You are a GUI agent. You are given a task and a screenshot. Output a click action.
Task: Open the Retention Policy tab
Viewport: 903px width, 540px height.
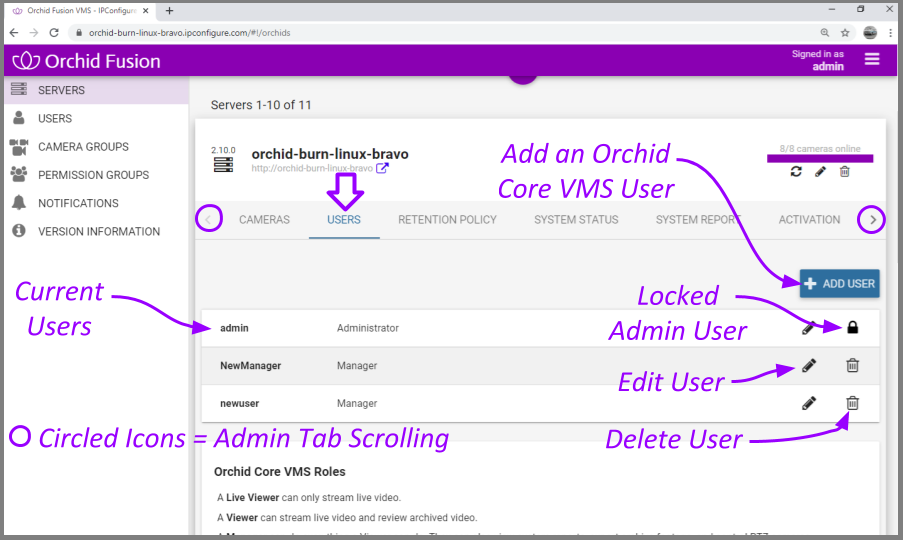[447, 219]
